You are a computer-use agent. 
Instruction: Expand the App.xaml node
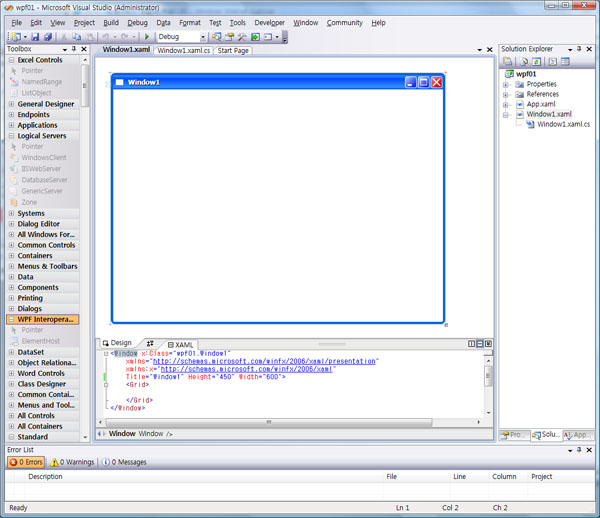(x=505, y=104)
